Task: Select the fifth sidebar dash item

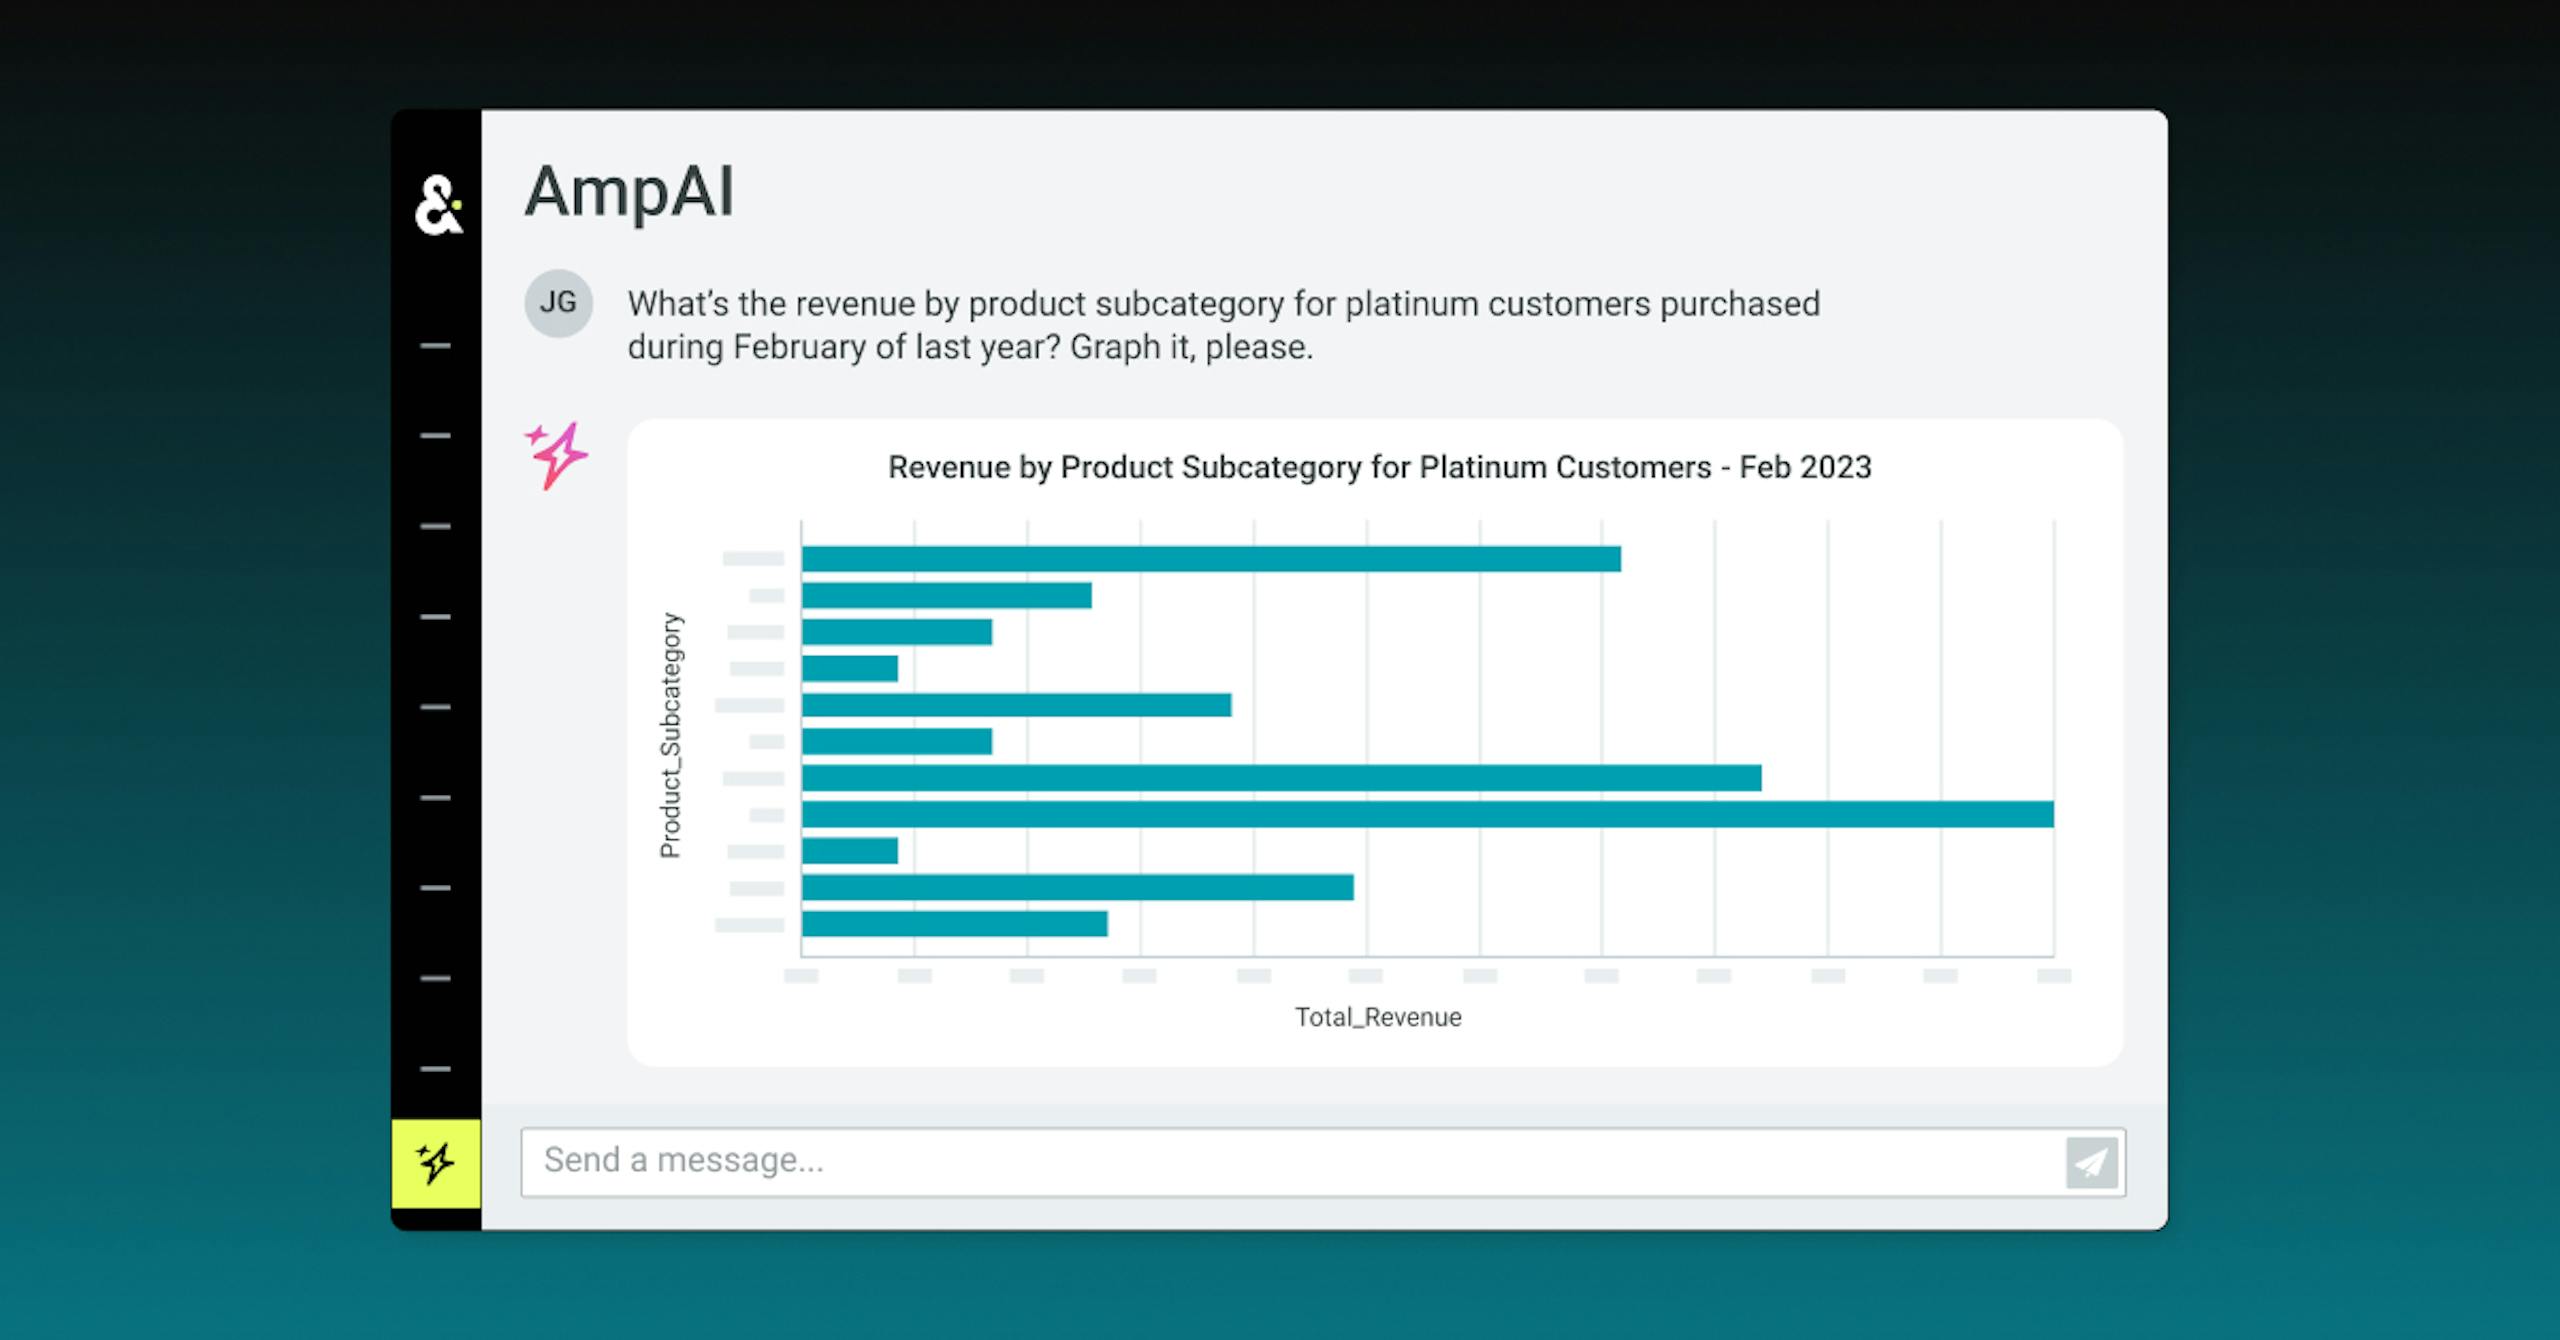Action: point(435,707)
